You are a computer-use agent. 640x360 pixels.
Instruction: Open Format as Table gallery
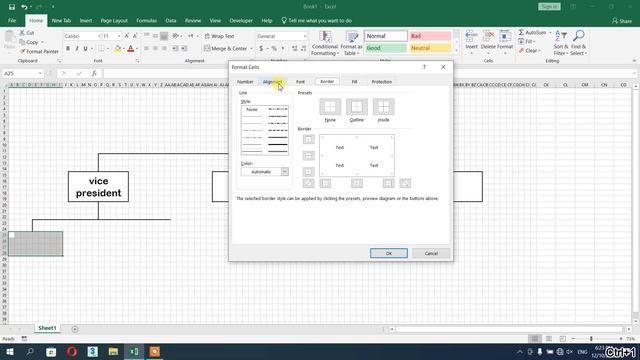coord(351,43)
